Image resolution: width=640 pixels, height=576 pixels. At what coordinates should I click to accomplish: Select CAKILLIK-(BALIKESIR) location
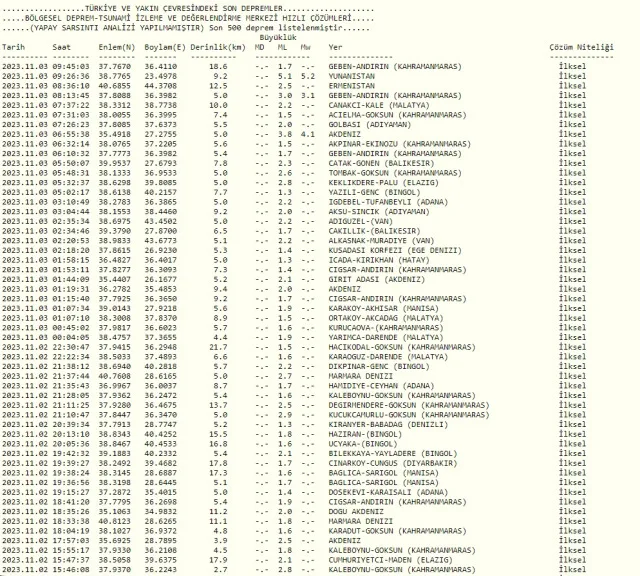[374, 231]
